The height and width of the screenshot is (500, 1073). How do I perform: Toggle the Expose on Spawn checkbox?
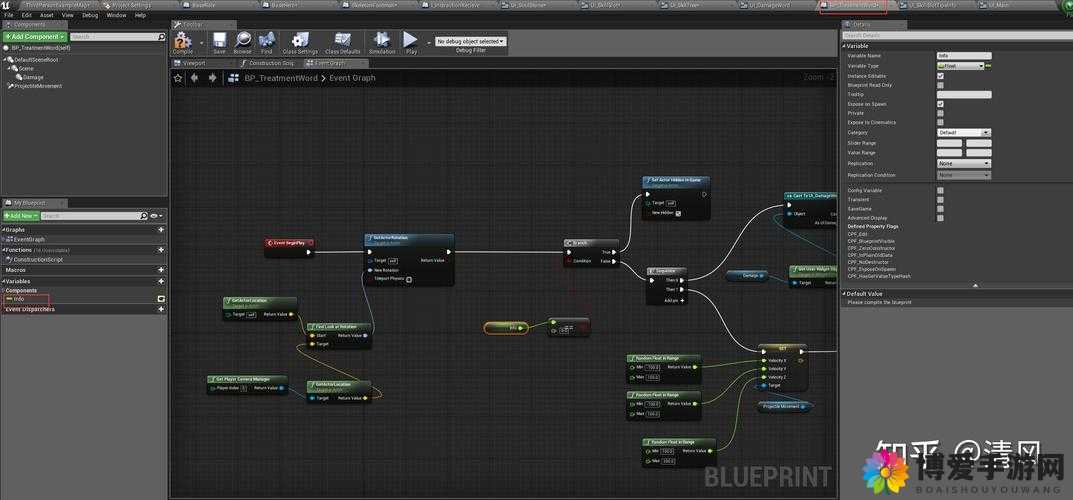point(940,104)
